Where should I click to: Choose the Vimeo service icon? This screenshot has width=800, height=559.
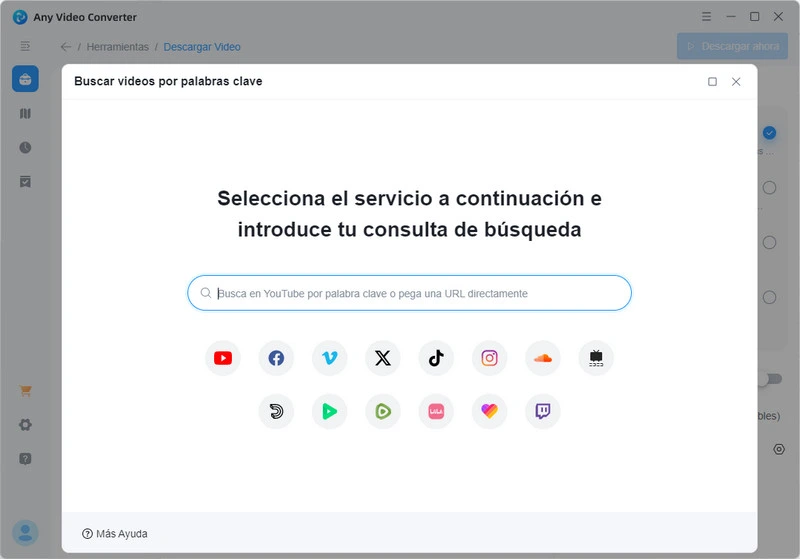[330, 358]
